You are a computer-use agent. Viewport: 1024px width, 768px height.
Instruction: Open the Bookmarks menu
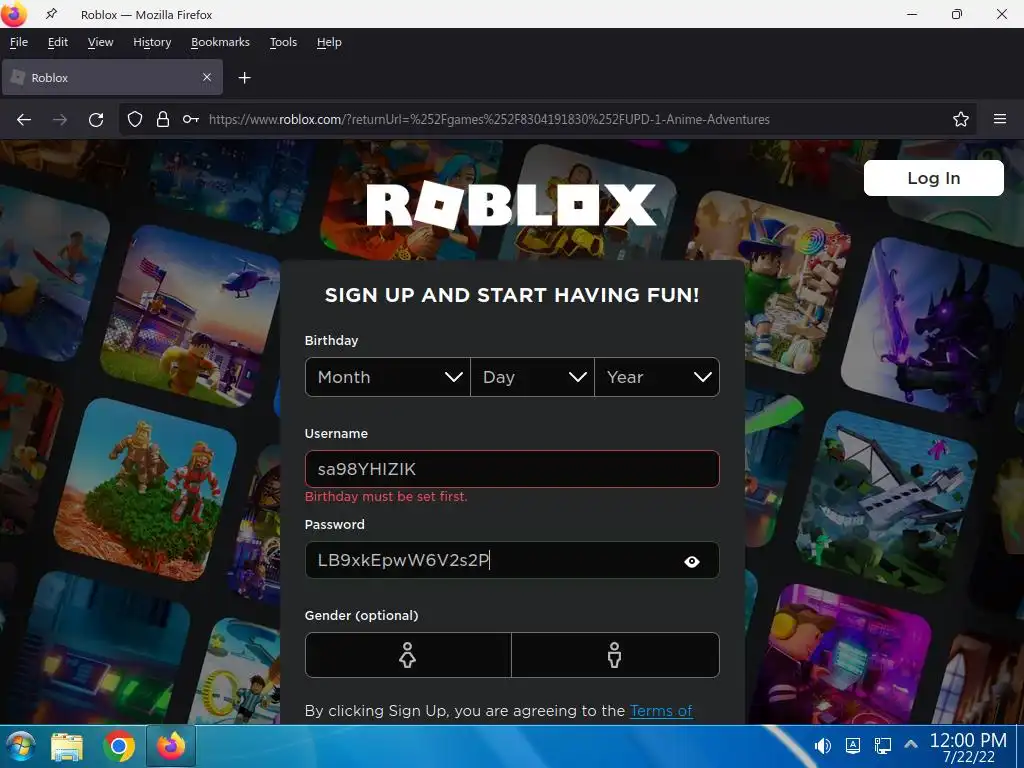220,42
